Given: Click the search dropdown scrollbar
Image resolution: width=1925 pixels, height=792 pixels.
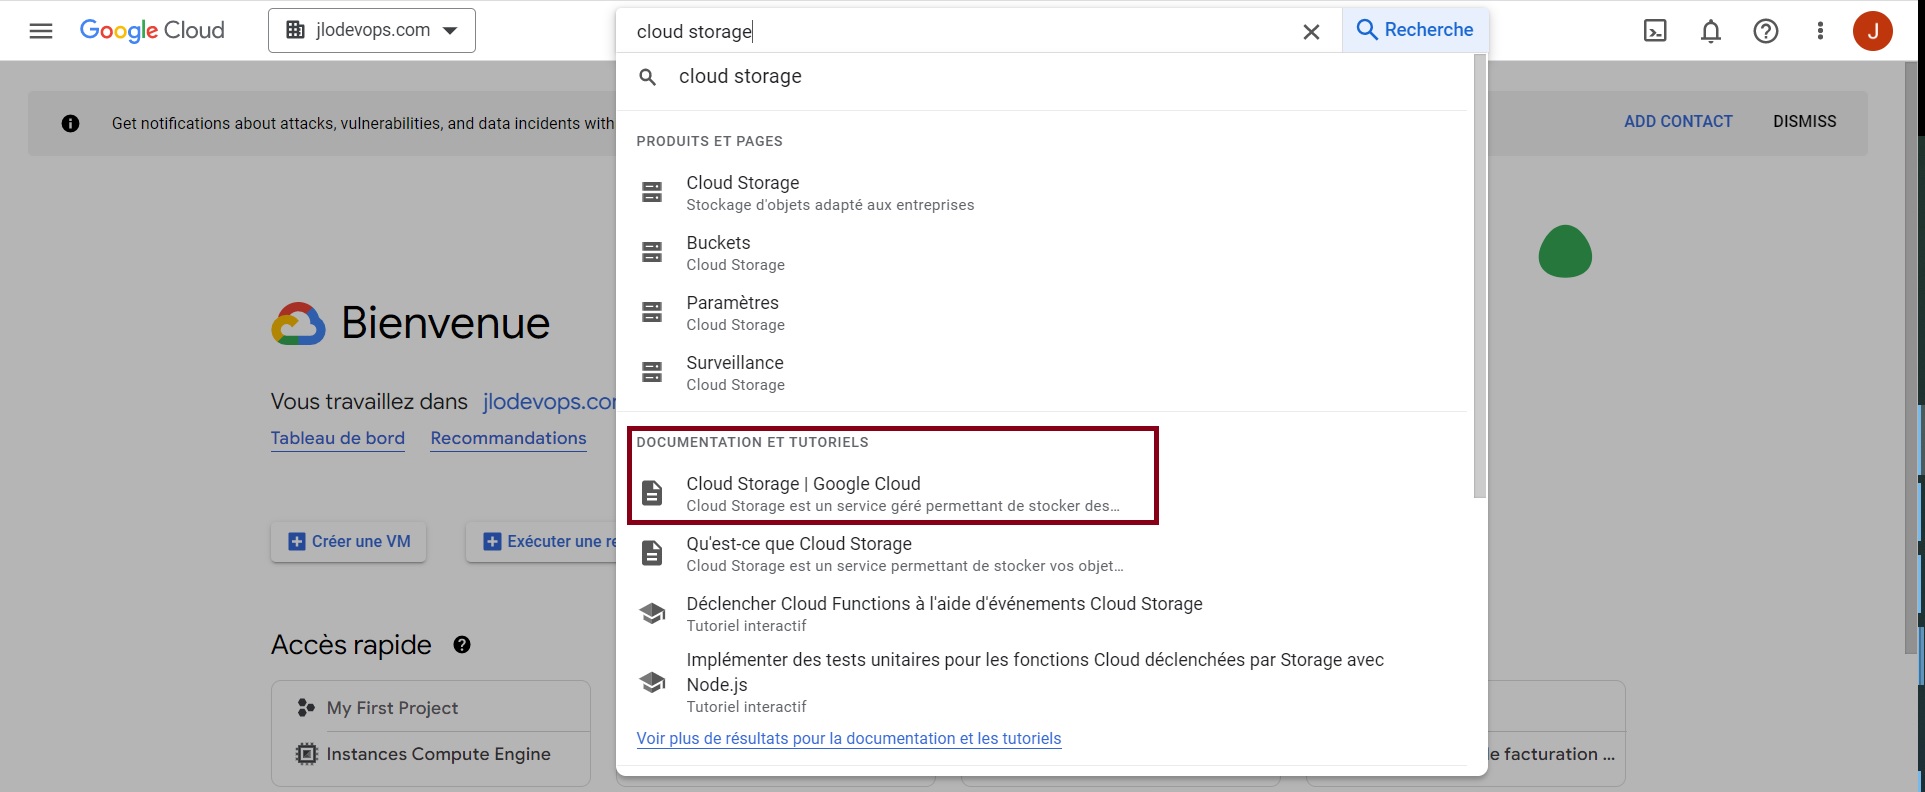Looking at the screenshot, I should pos(1480,277).
